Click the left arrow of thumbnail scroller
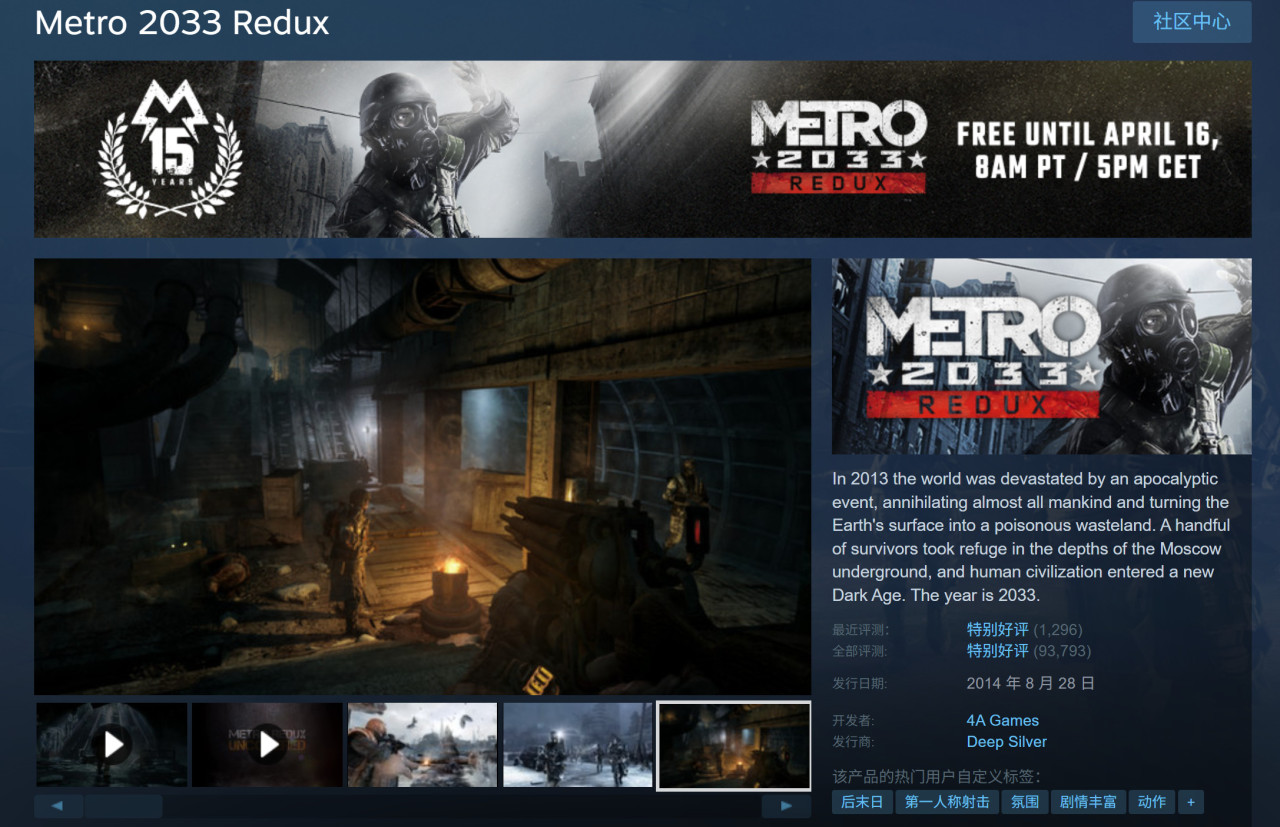 click(58, 806)
